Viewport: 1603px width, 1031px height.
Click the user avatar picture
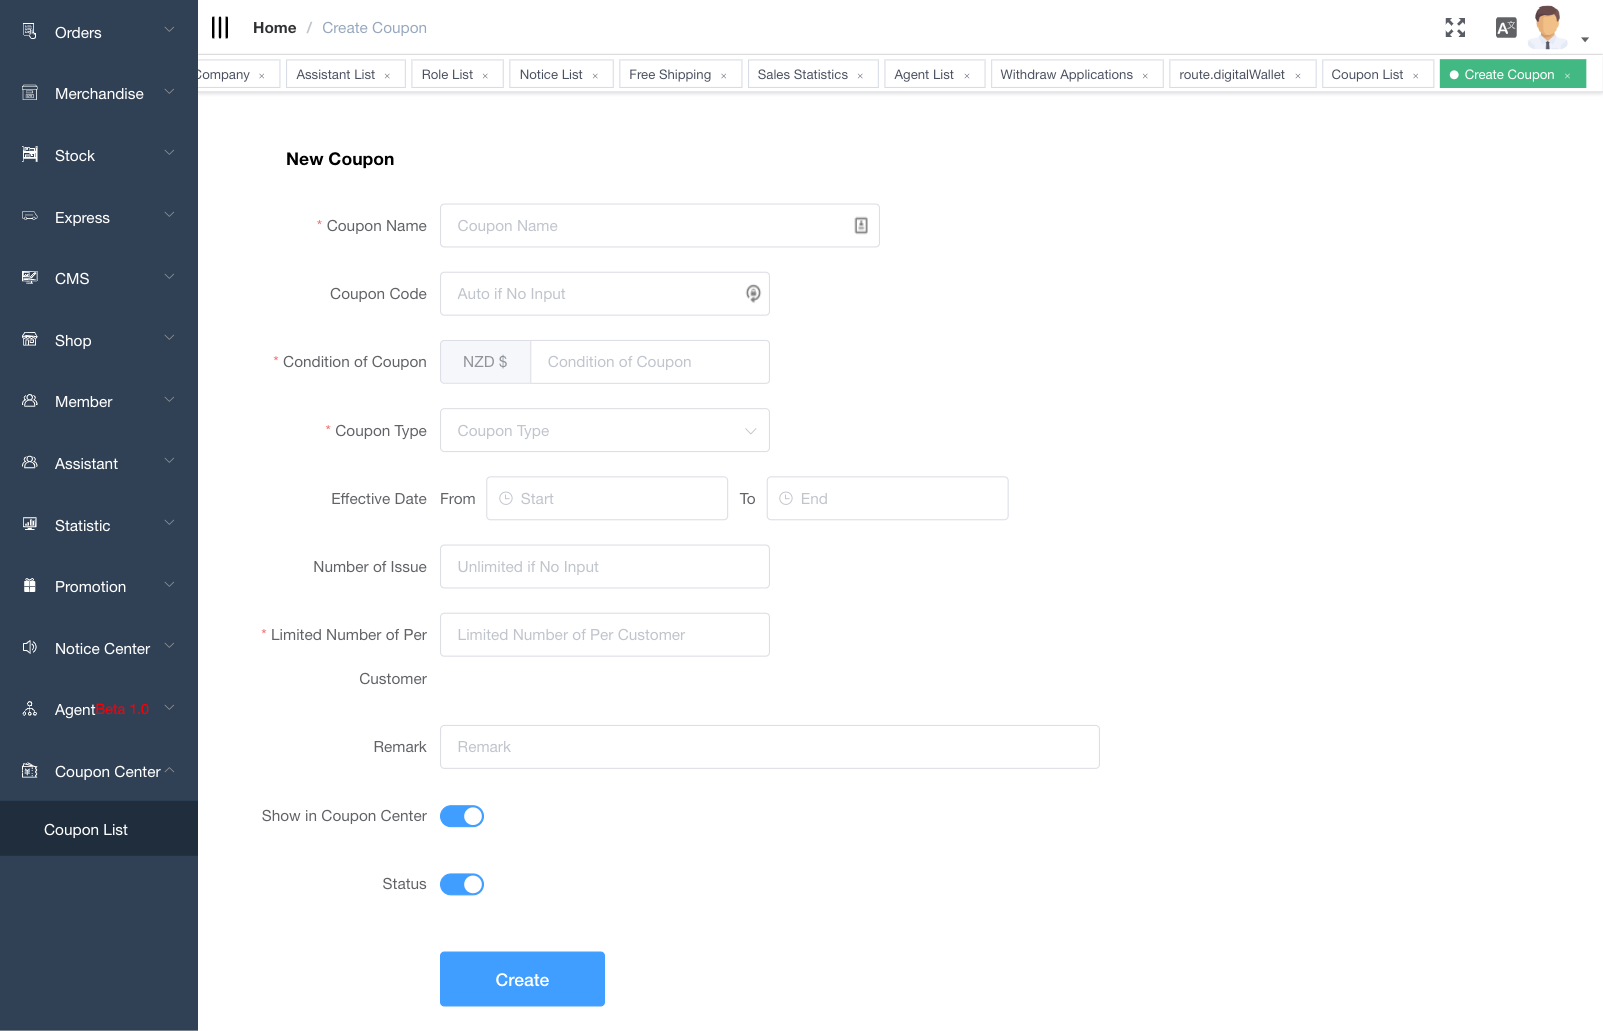coord(1547,27)
